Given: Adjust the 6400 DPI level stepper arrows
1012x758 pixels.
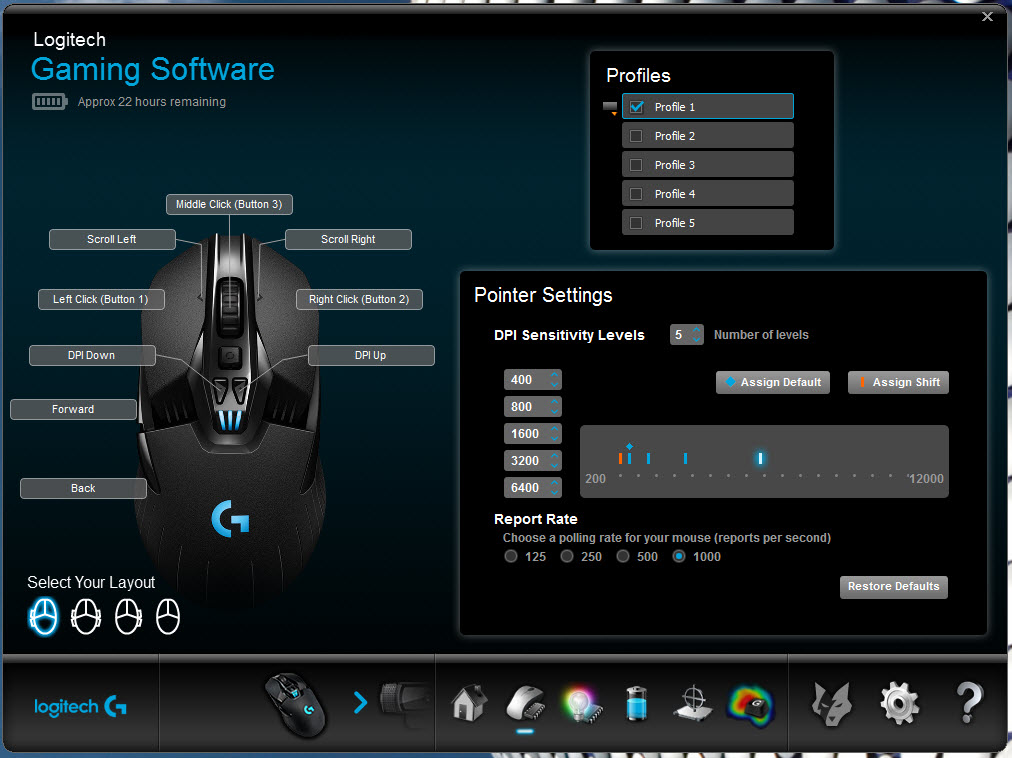Looking at the screenshot, I should tap(554, 487).
